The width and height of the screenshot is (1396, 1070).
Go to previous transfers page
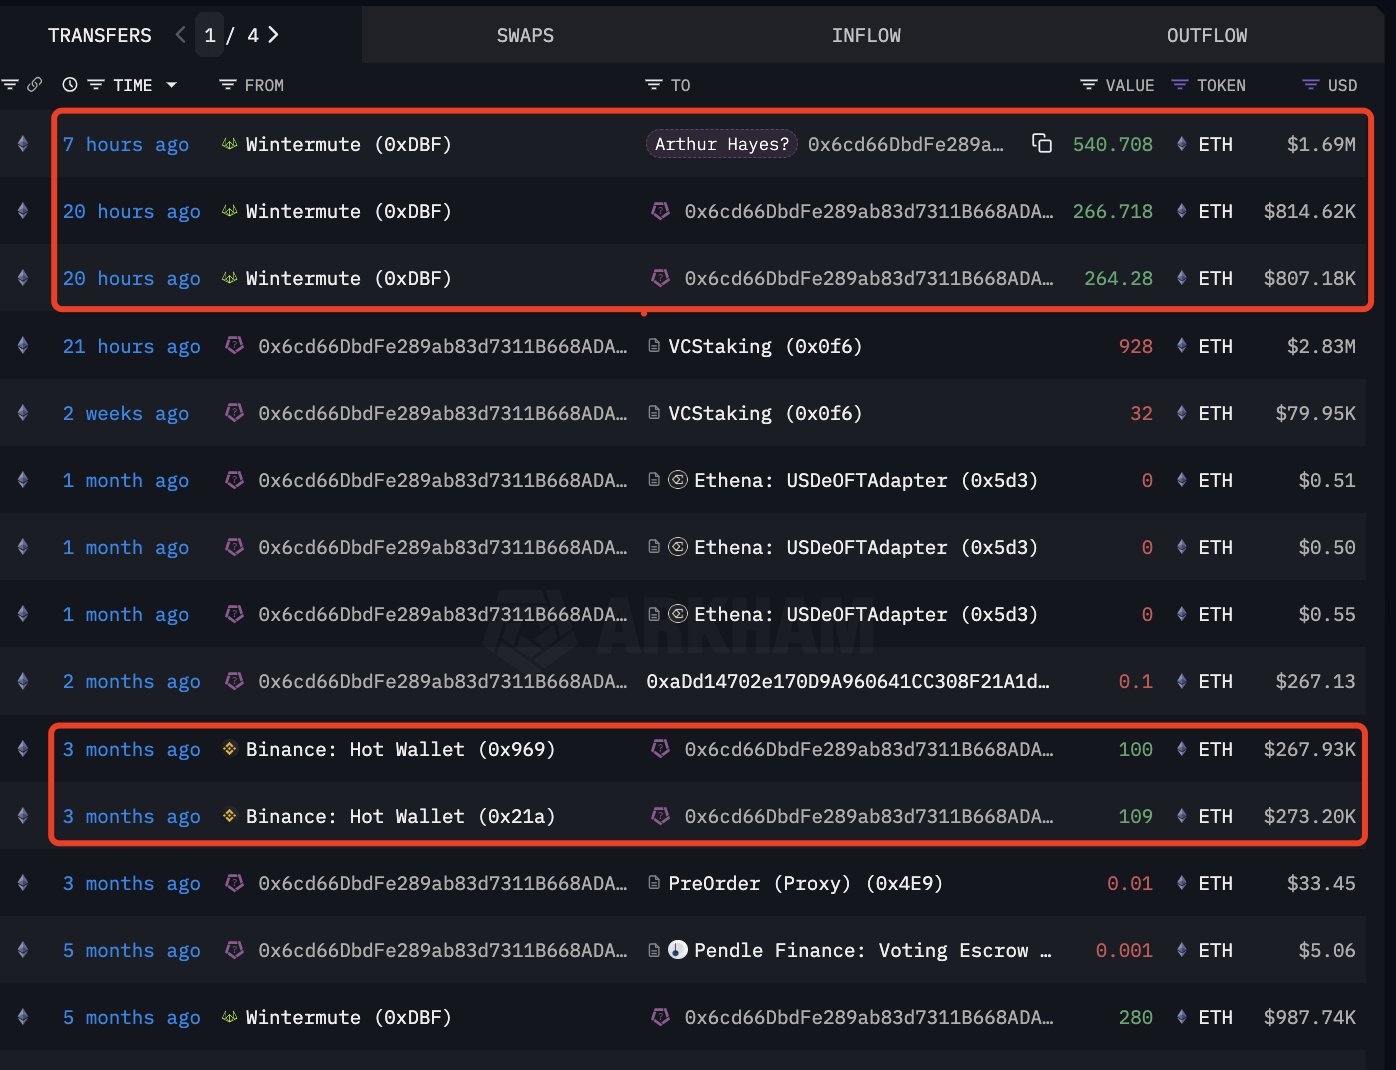(181, 35)
